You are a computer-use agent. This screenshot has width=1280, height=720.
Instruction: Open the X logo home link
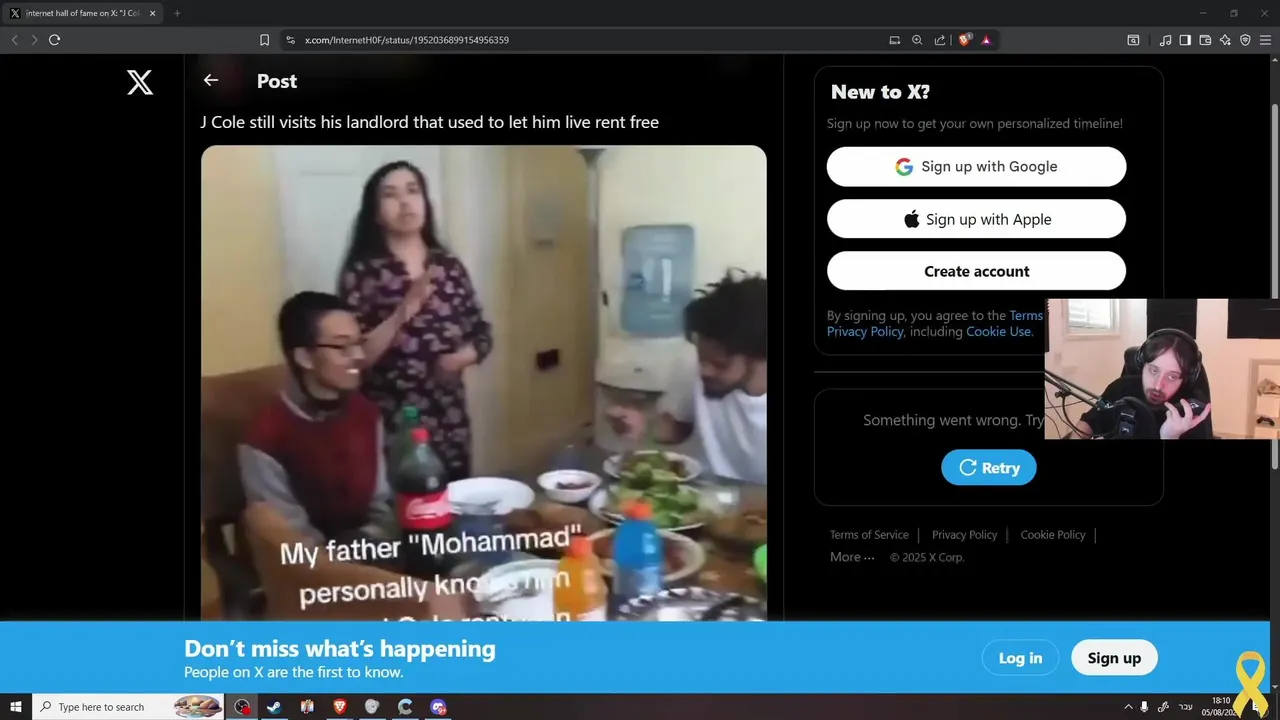[x=140, y=82]
